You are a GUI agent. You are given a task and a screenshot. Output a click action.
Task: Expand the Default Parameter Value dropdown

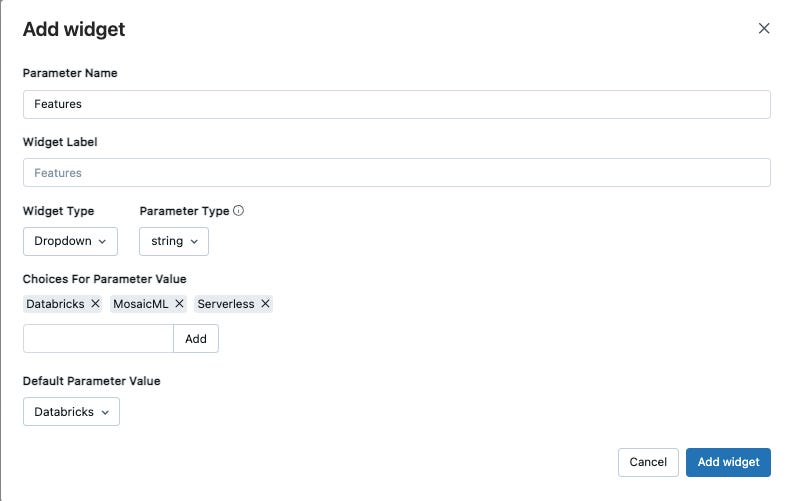point(72,412)
